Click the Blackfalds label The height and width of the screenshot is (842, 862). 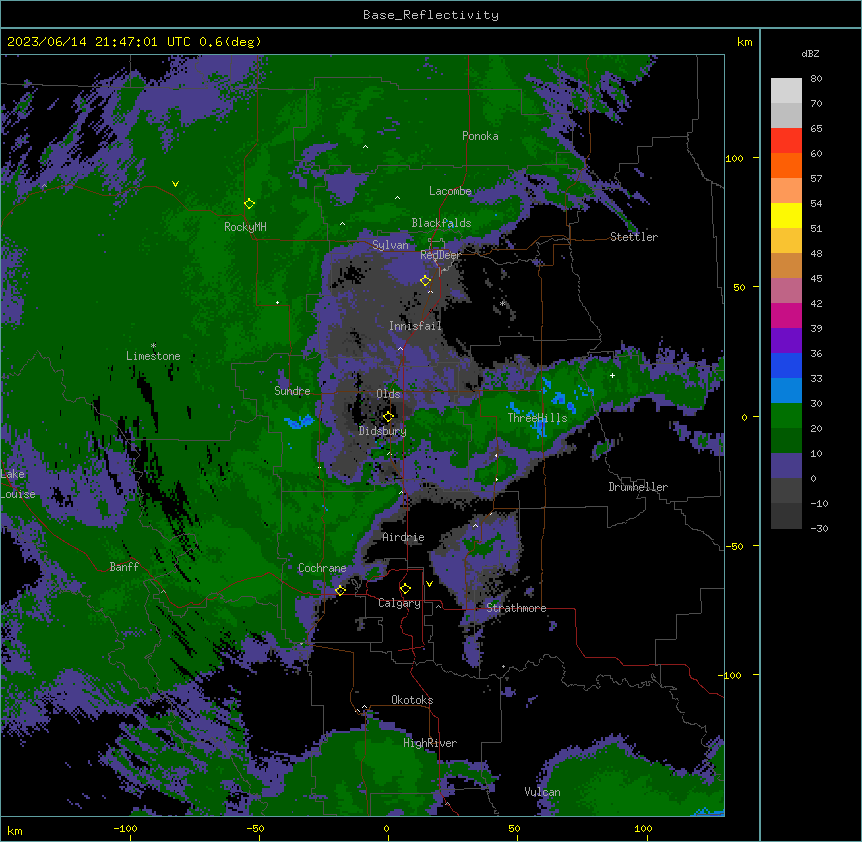[x=441, y=223]
